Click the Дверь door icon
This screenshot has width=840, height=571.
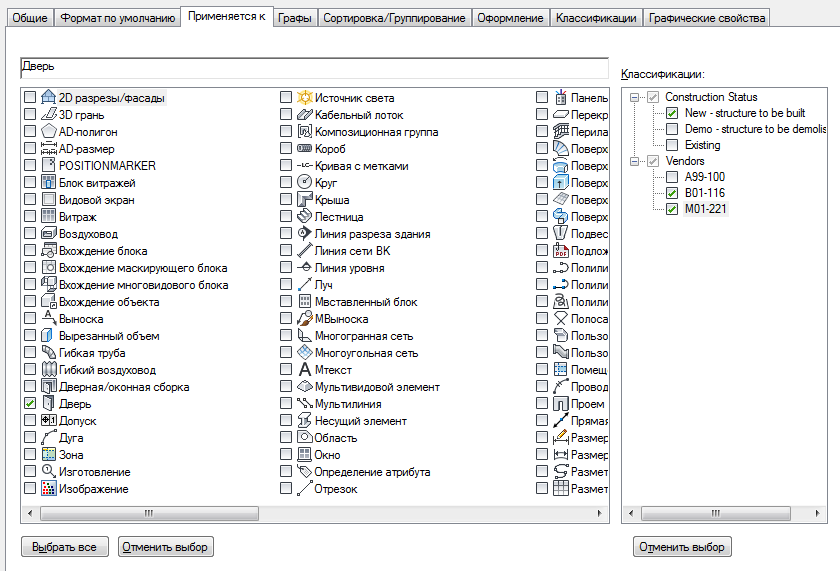coord(49,403)
